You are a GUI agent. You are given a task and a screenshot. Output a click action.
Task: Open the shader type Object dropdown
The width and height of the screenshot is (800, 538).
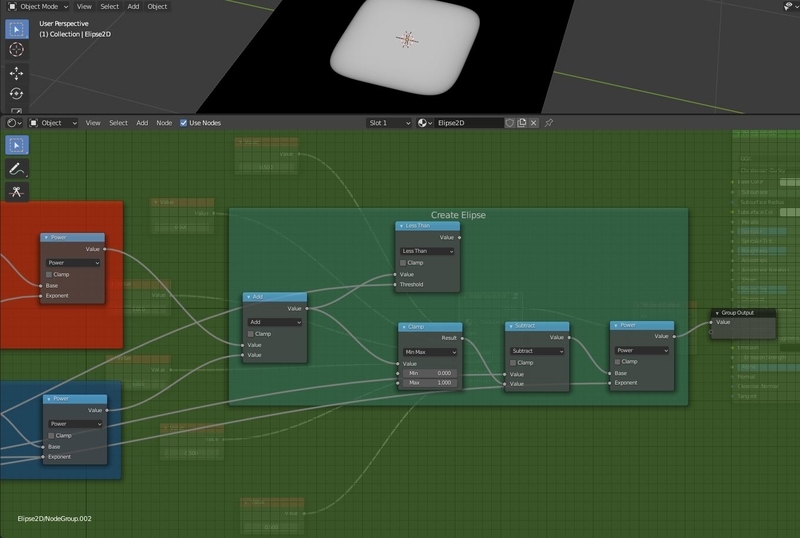click(x=53, y=123)
